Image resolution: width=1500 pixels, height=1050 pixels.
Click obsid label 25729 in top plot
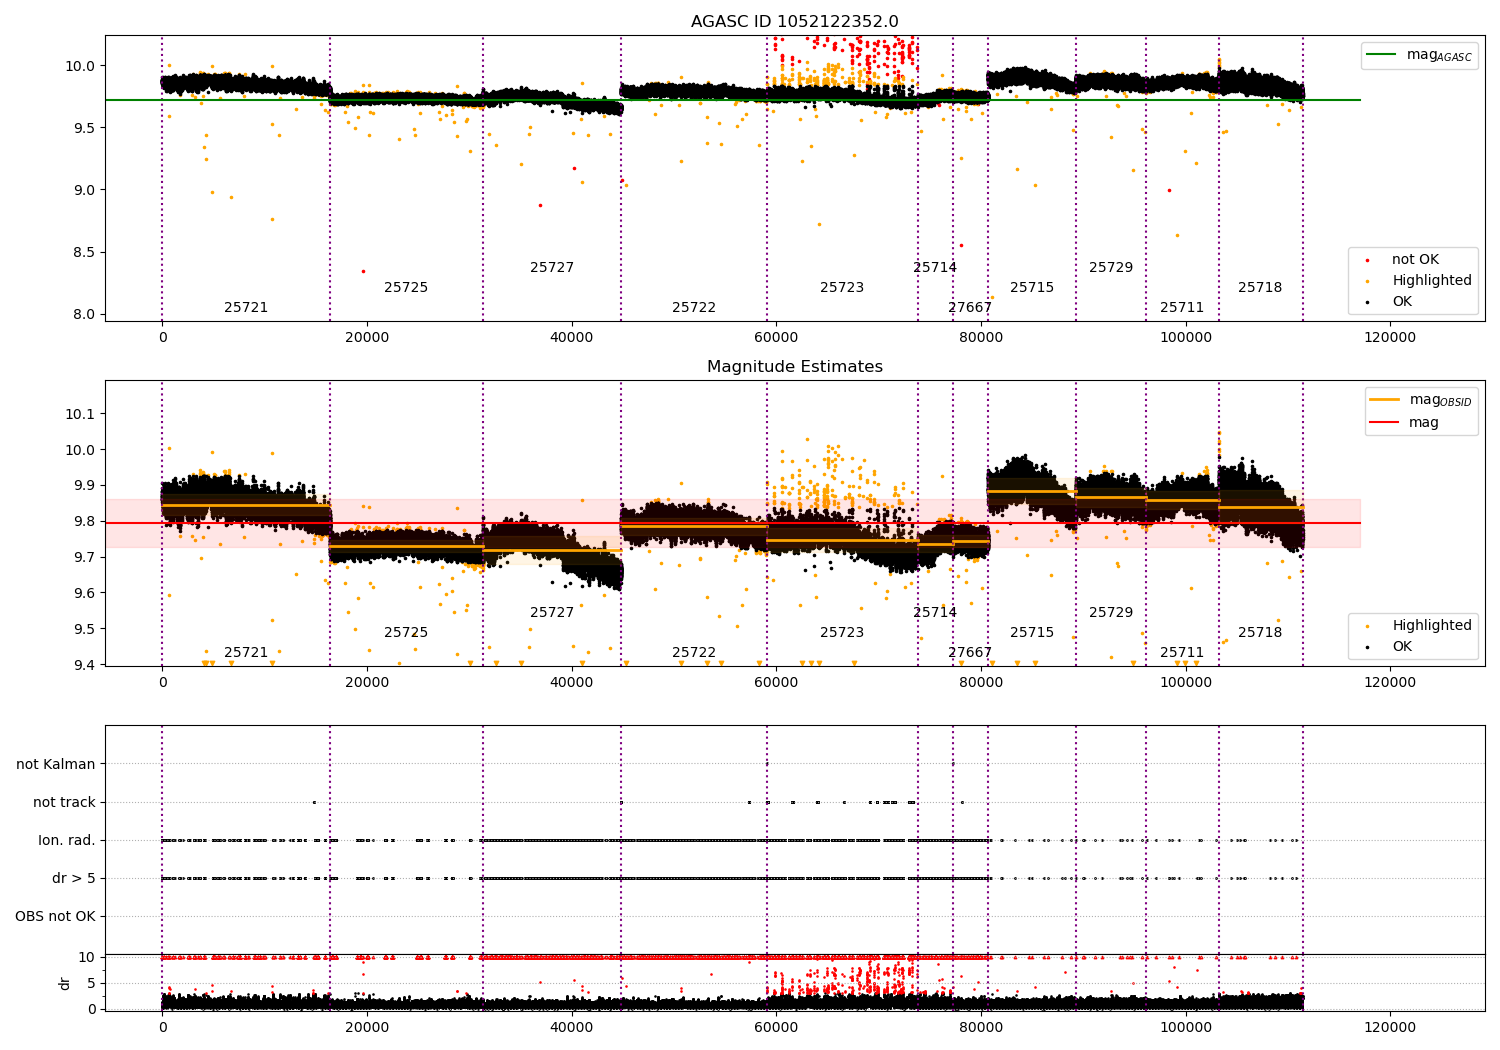(1111, 267)
